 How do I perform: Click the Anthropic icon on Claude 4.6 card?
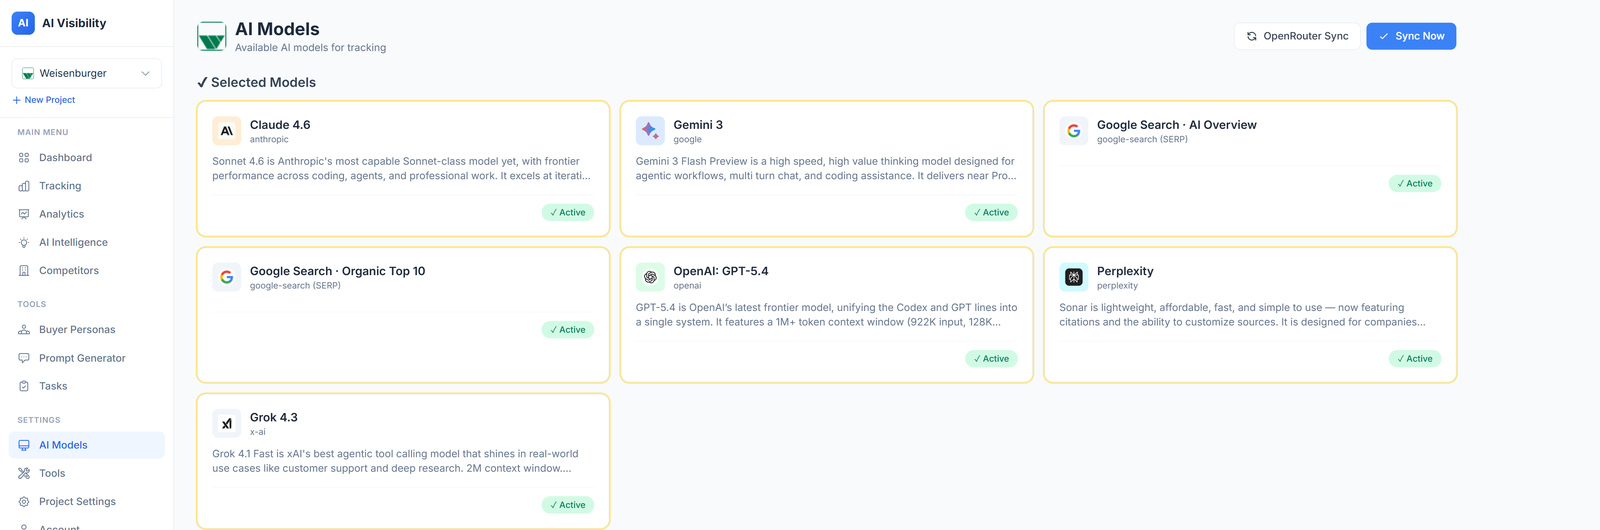(227, 131)
